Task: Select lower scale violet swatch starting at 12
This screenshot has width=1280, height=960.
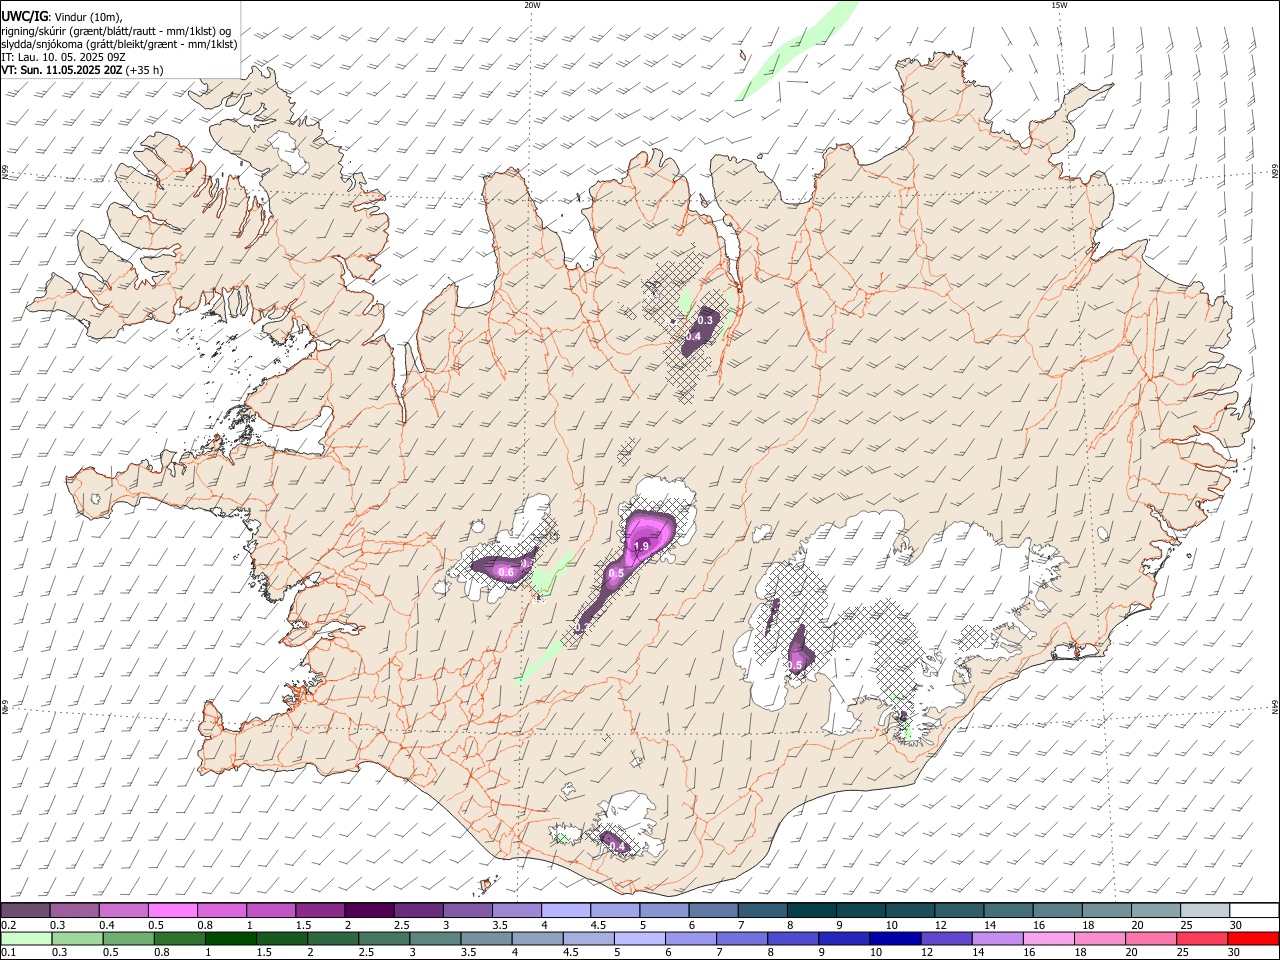Action: pyautogui.click(x=946, y=938)
